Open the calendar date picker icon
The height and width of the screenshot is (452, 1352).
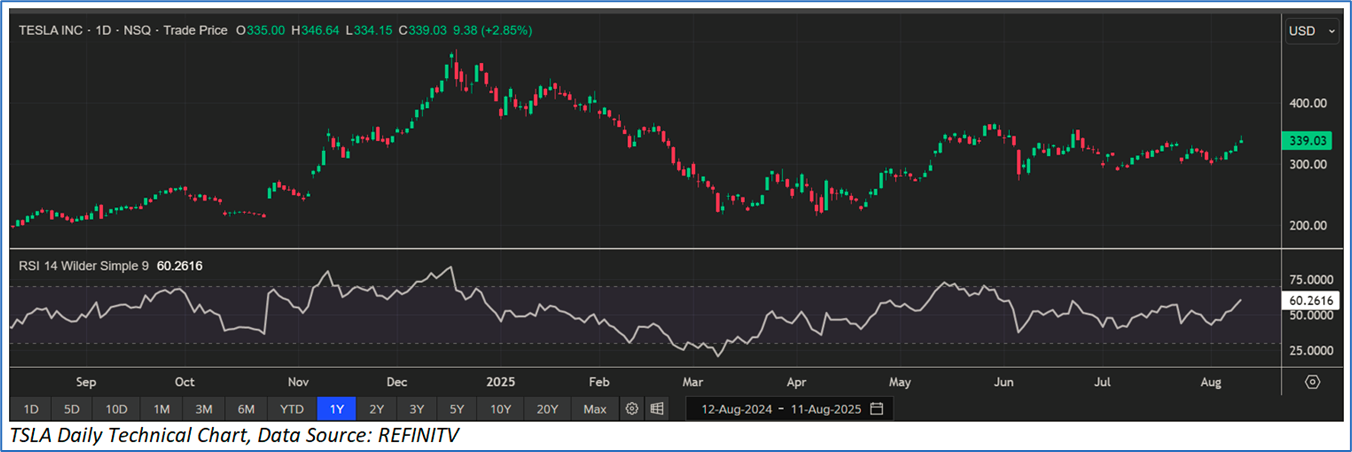[877, 409]
